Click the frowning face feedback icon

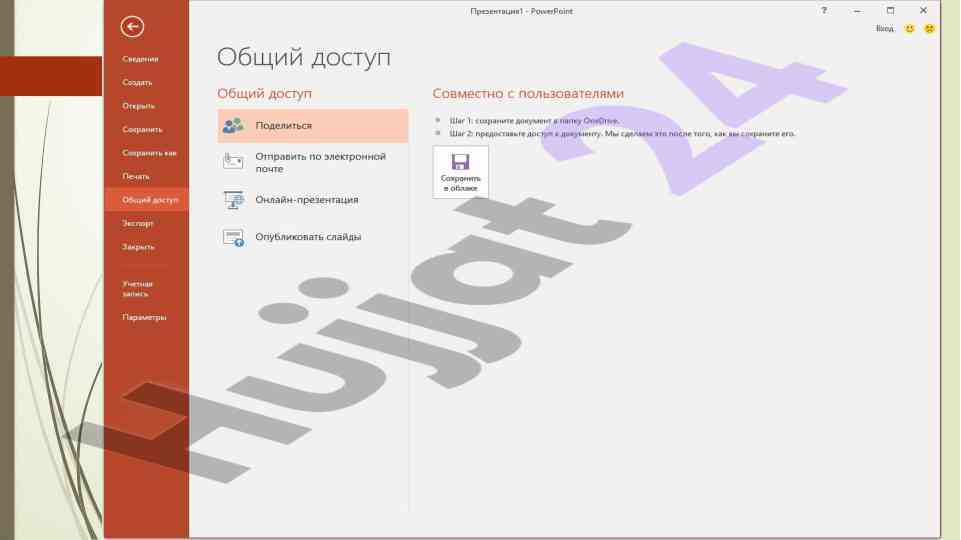pyautogui.click(x=929, y=29)
